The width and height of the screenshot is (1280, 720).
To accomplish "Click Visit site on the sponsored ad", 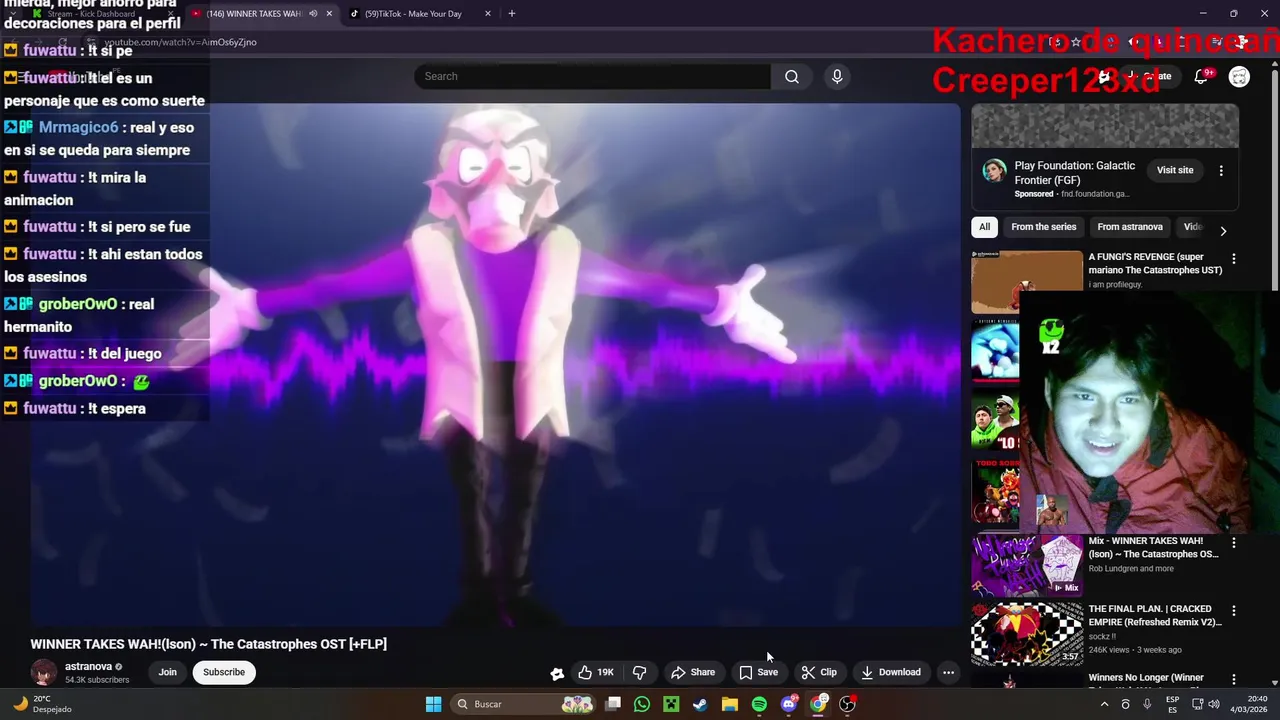I will (x=1175, y=170).
